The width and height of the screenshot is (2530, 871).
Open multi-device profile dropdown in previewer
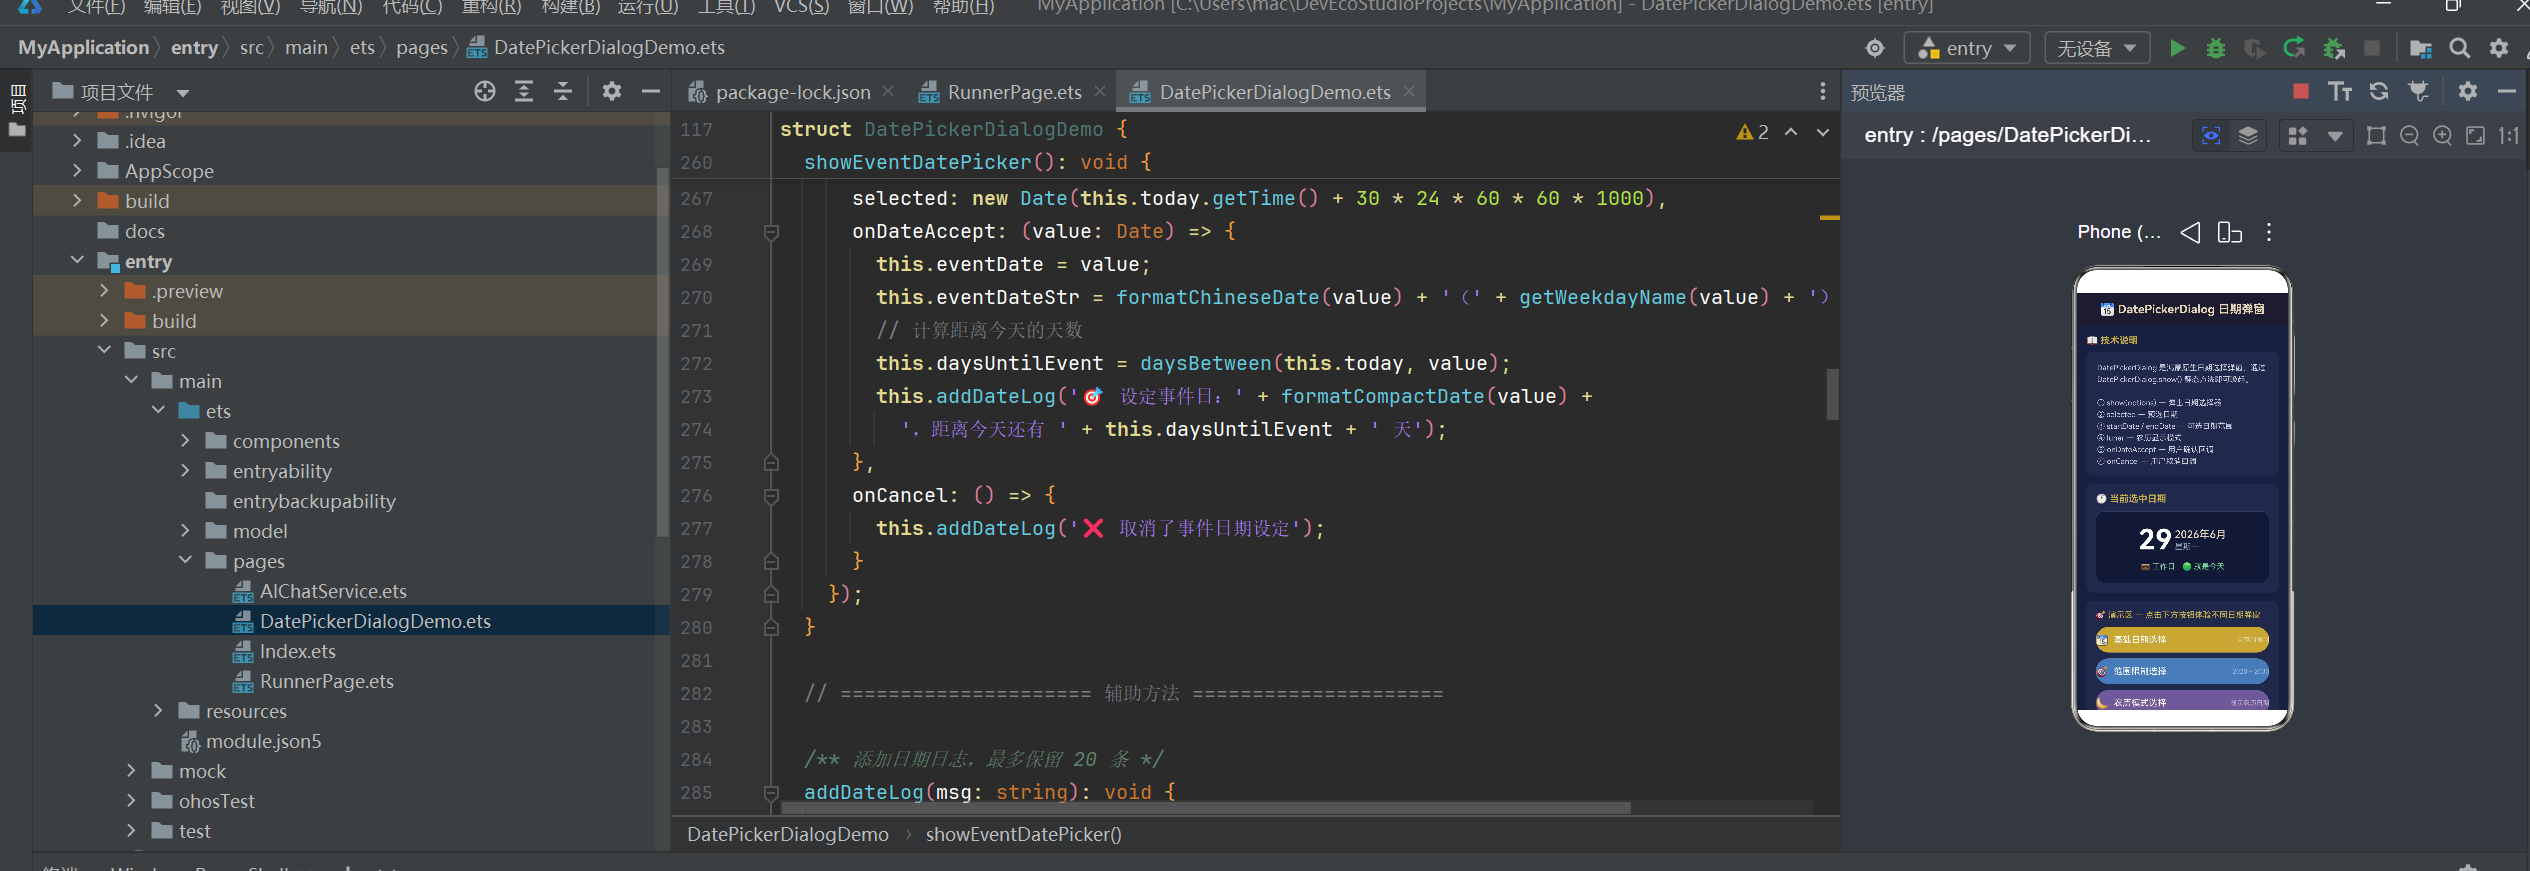click(2334, 135)
